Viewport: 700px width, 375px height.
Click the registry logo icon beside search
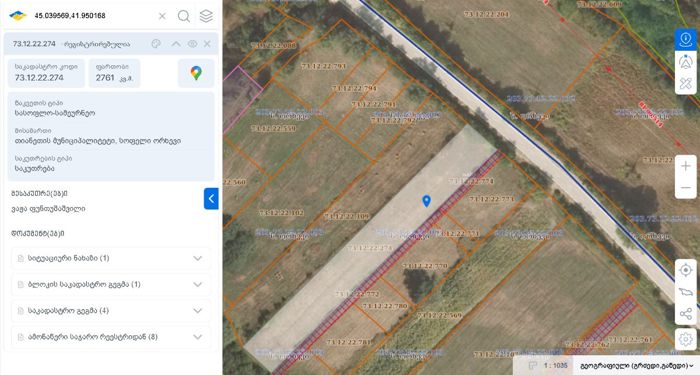click(18, 16)
